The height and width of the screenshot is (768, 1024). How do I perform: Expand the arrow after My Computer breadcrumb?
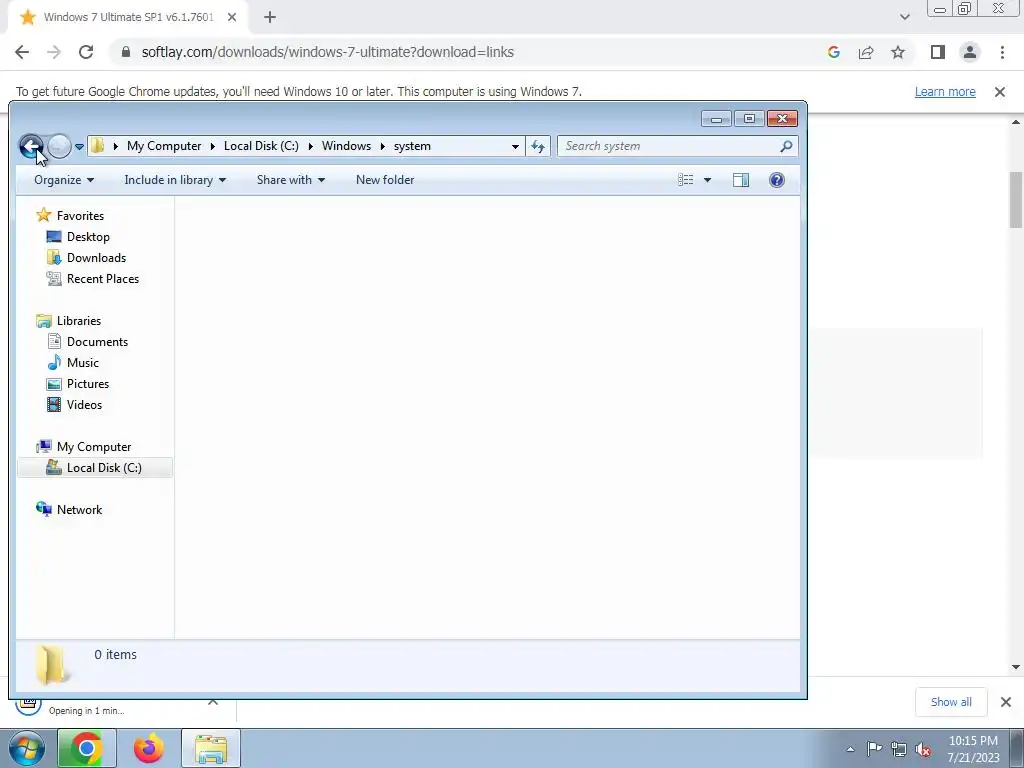[x=212, y=146]
